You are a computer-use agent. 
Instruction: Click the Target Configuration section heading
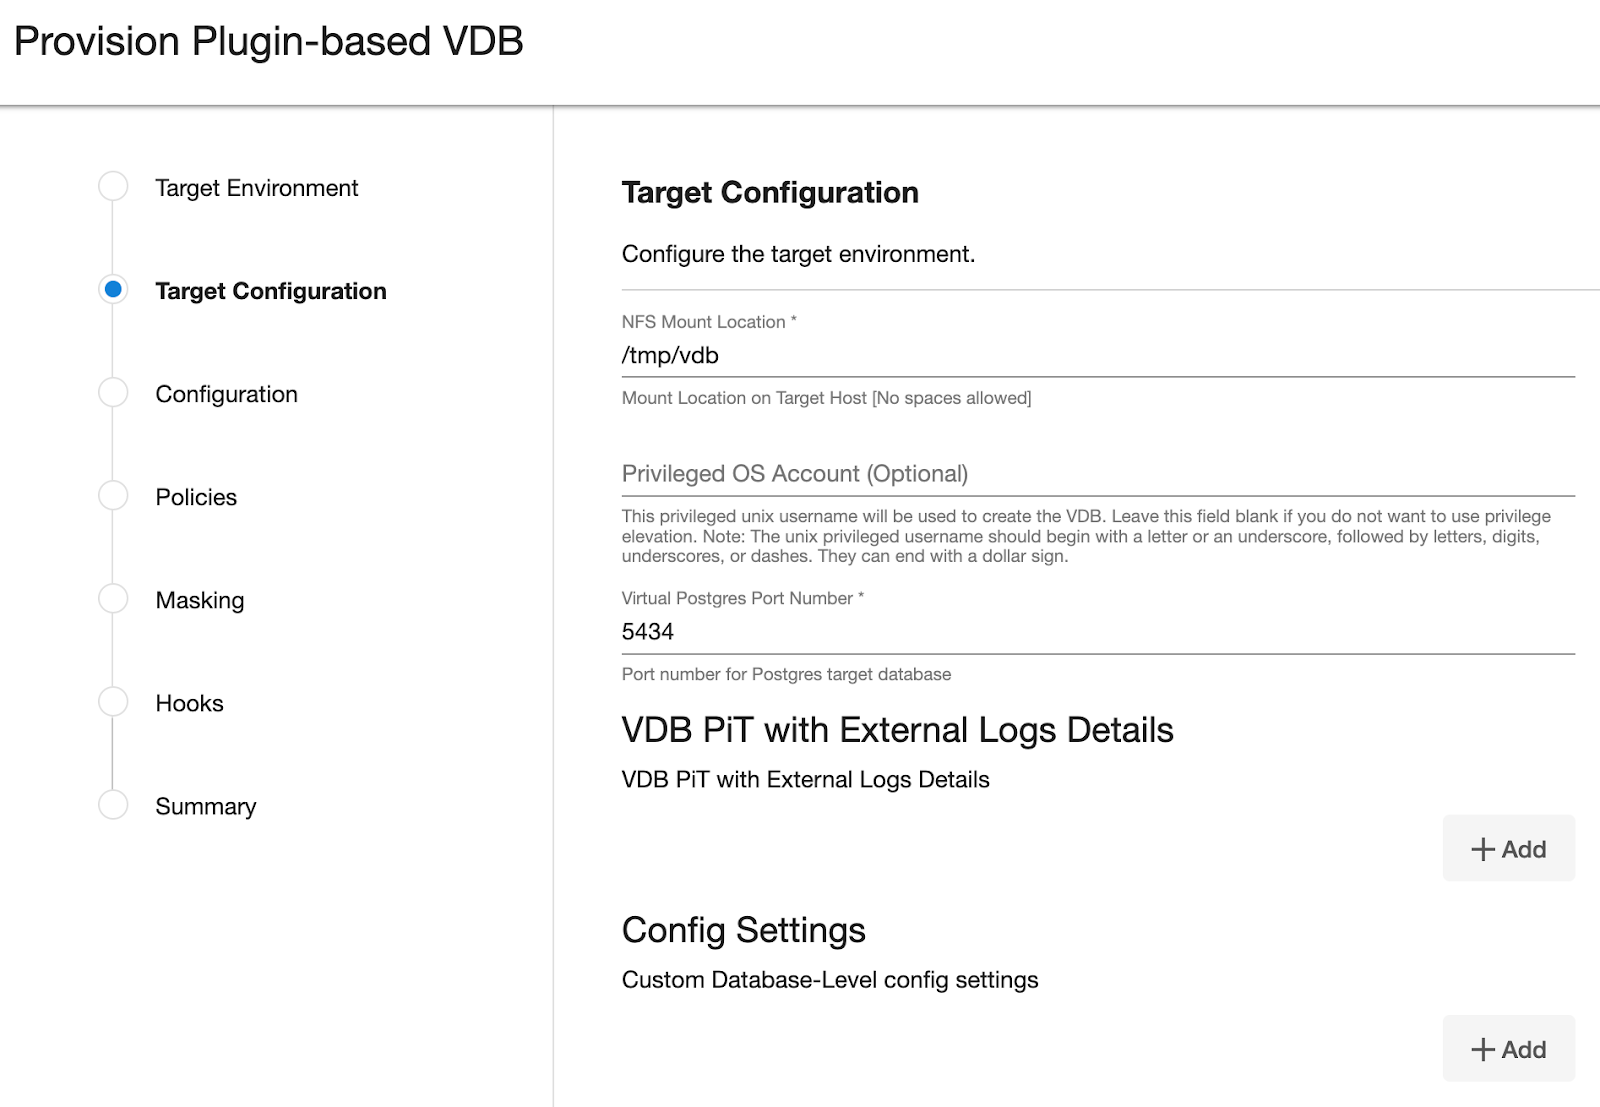(770, 192)
